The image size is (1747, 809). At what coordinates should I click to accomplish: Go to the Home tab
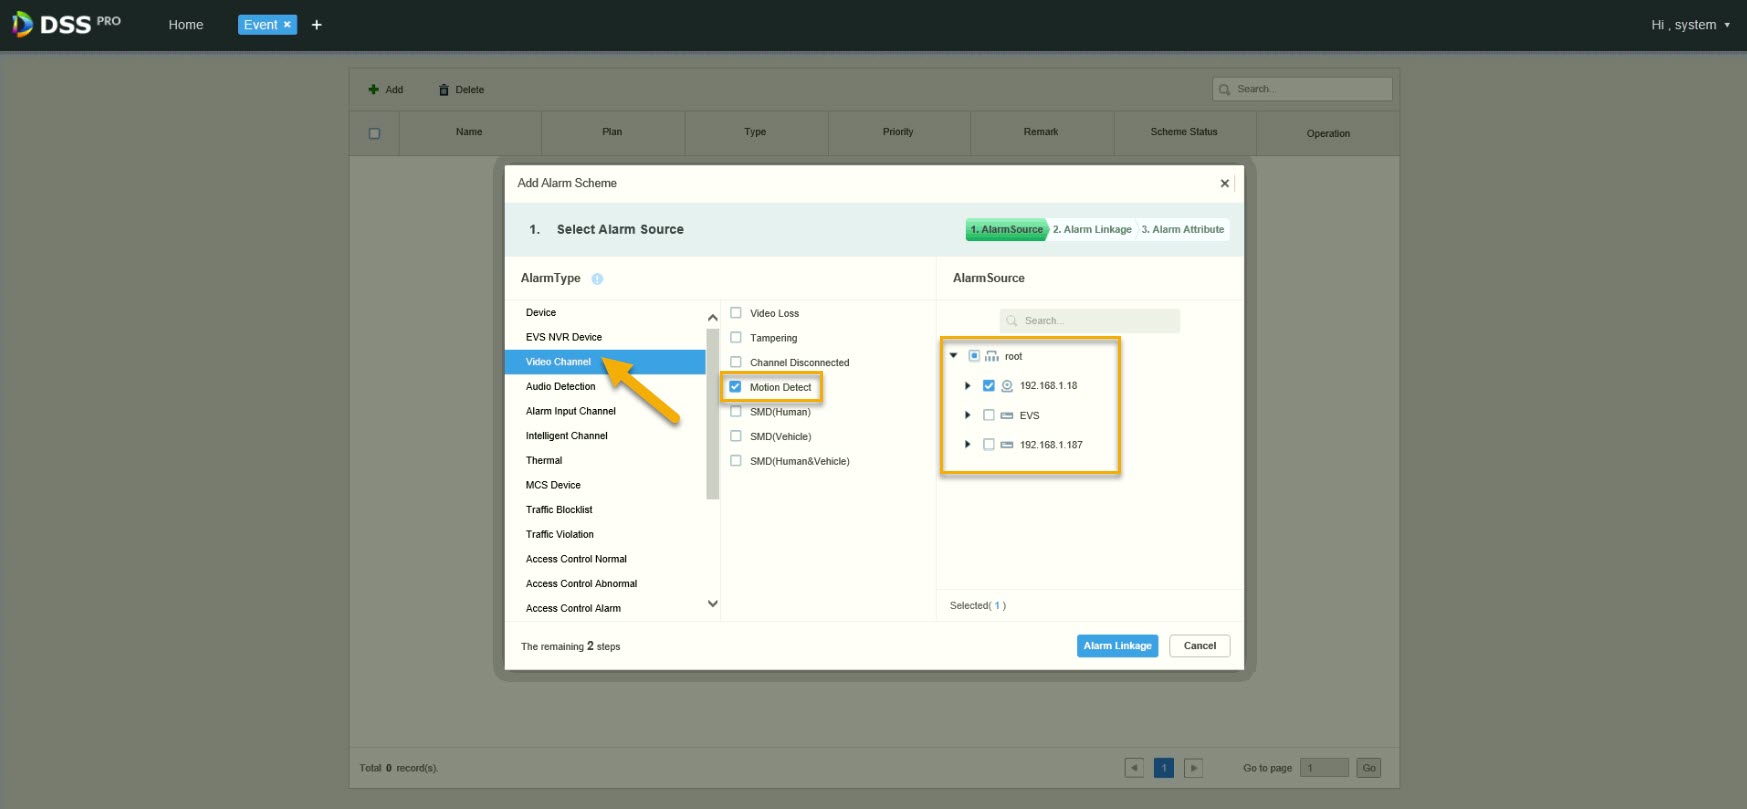(186, 25)
